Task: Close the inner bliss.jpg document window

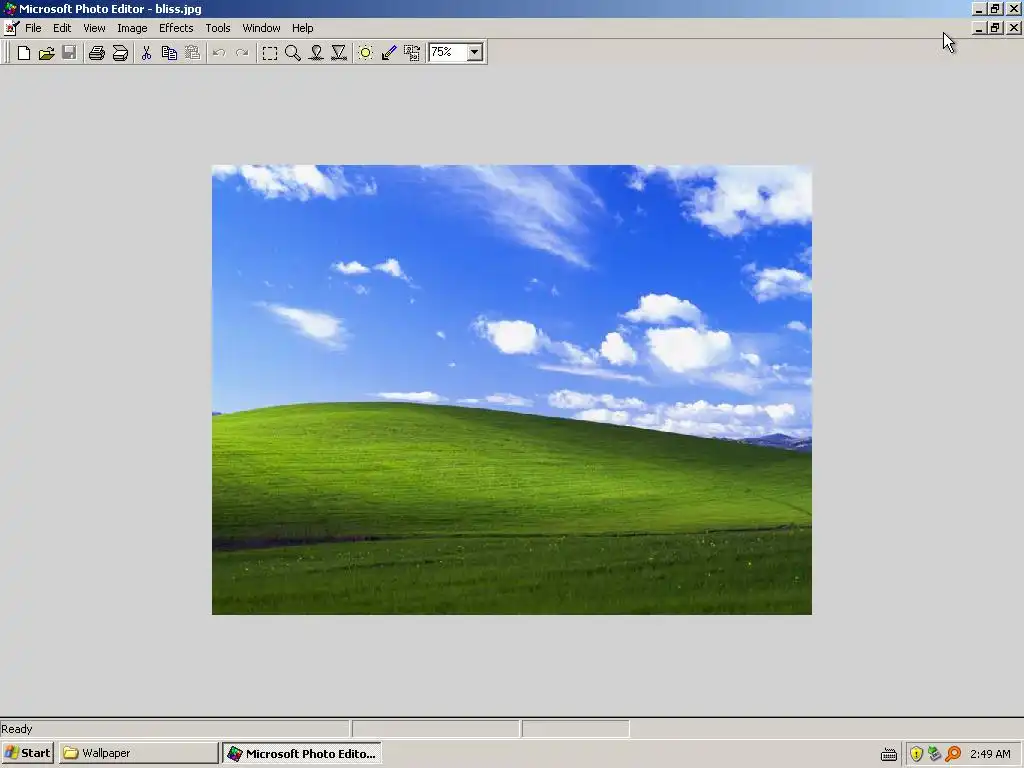Action: (1014, 28)
